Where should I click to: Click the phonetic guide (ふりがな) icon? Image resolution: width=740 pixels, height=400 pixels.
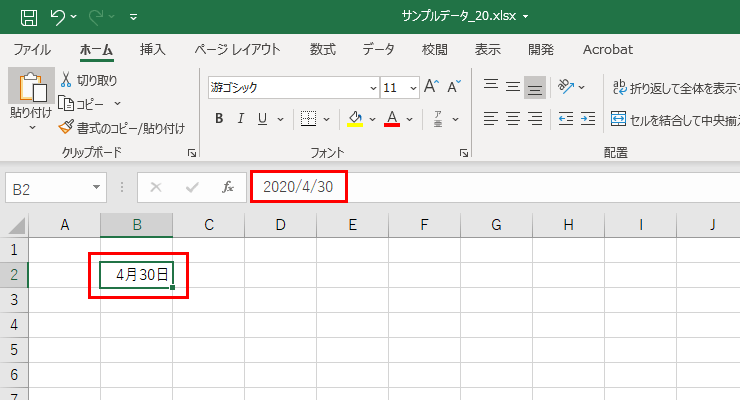pos(438,119)
